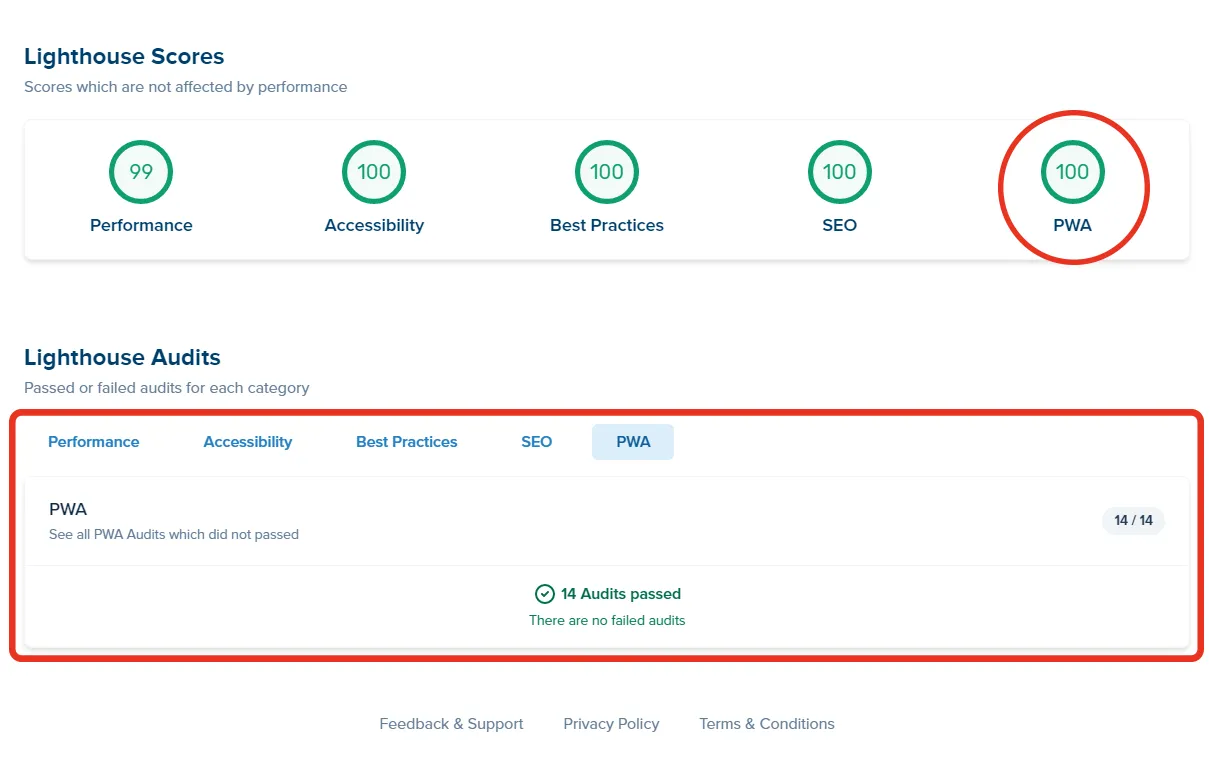The width and height of the screenshot is (1214, 762).
Task: Click 'Scores which are not affected by performance'
Action: pos(186,87)
